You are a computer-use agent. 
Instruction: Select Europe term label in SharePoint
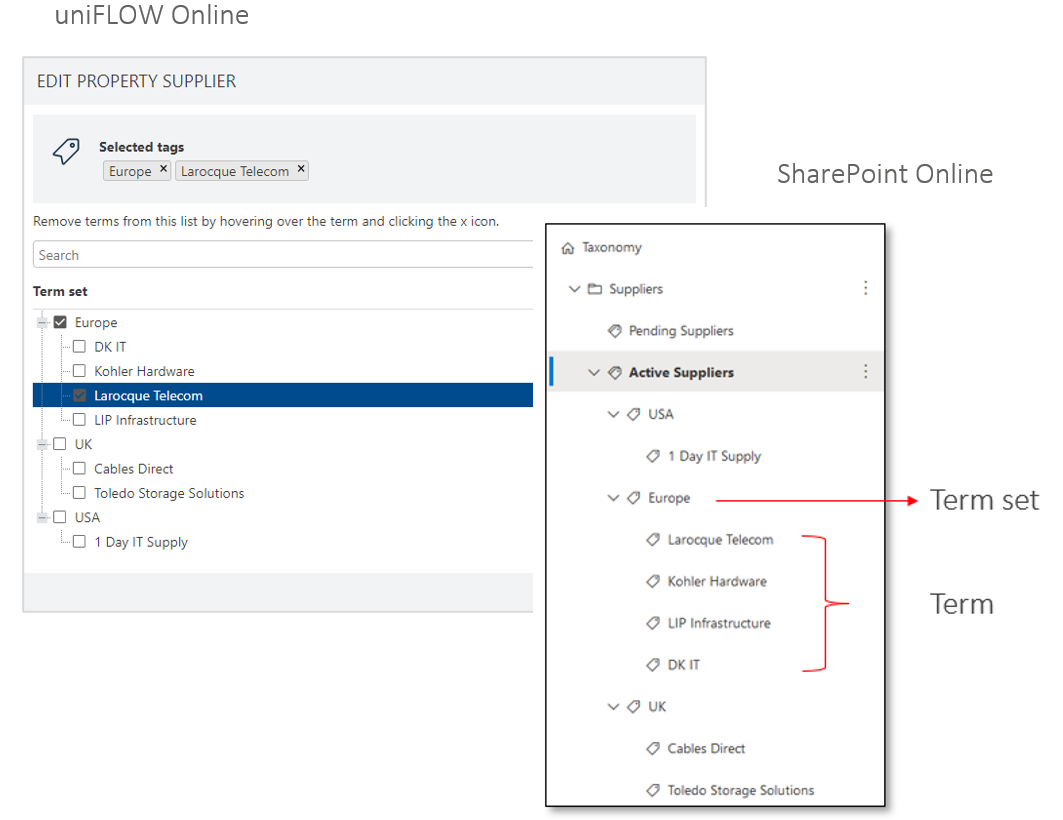(x=669, y=498)
